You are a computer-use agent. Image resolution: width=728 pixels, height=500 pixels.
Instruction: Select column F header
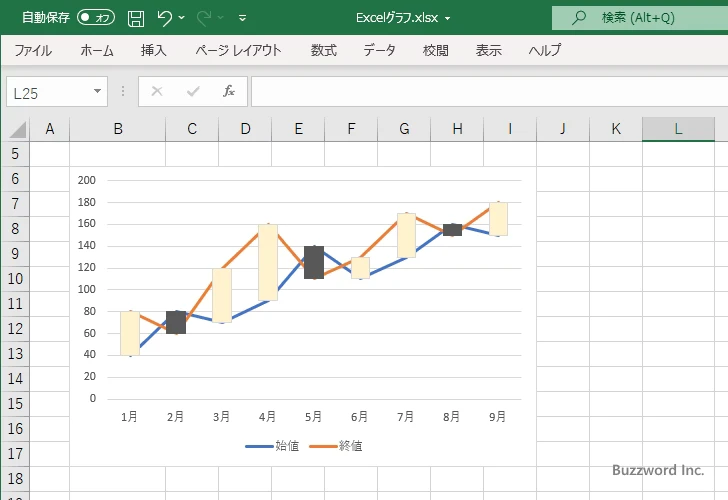(351, 129)
